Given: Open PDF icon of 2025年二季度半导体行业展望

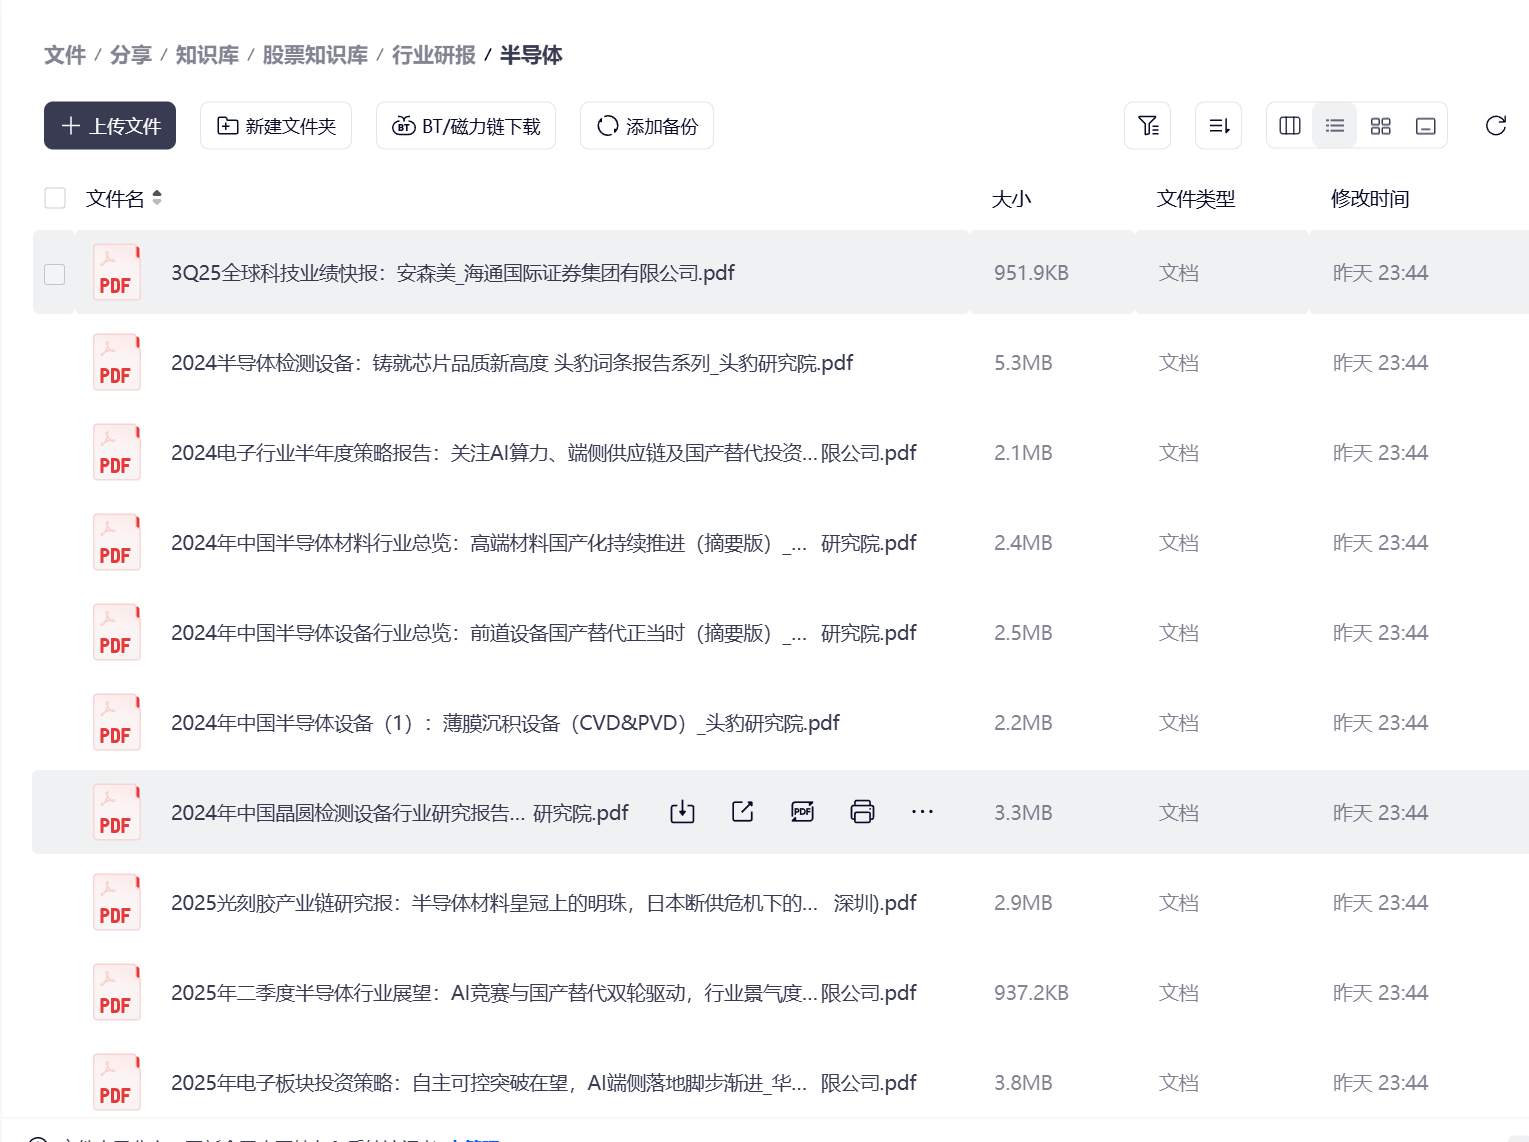Looking at the screenshot, I should [x=117, y=993].
